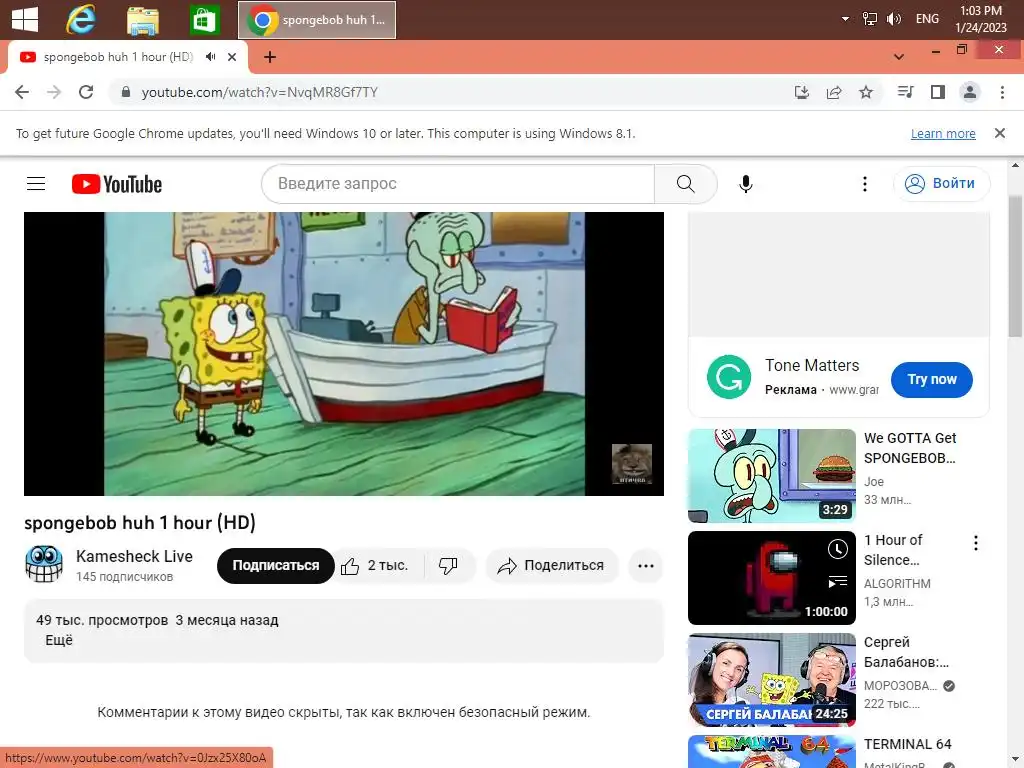Open the Chrome profile menu
Viewport: 1024px width, 768px height.
click(970, 92)
